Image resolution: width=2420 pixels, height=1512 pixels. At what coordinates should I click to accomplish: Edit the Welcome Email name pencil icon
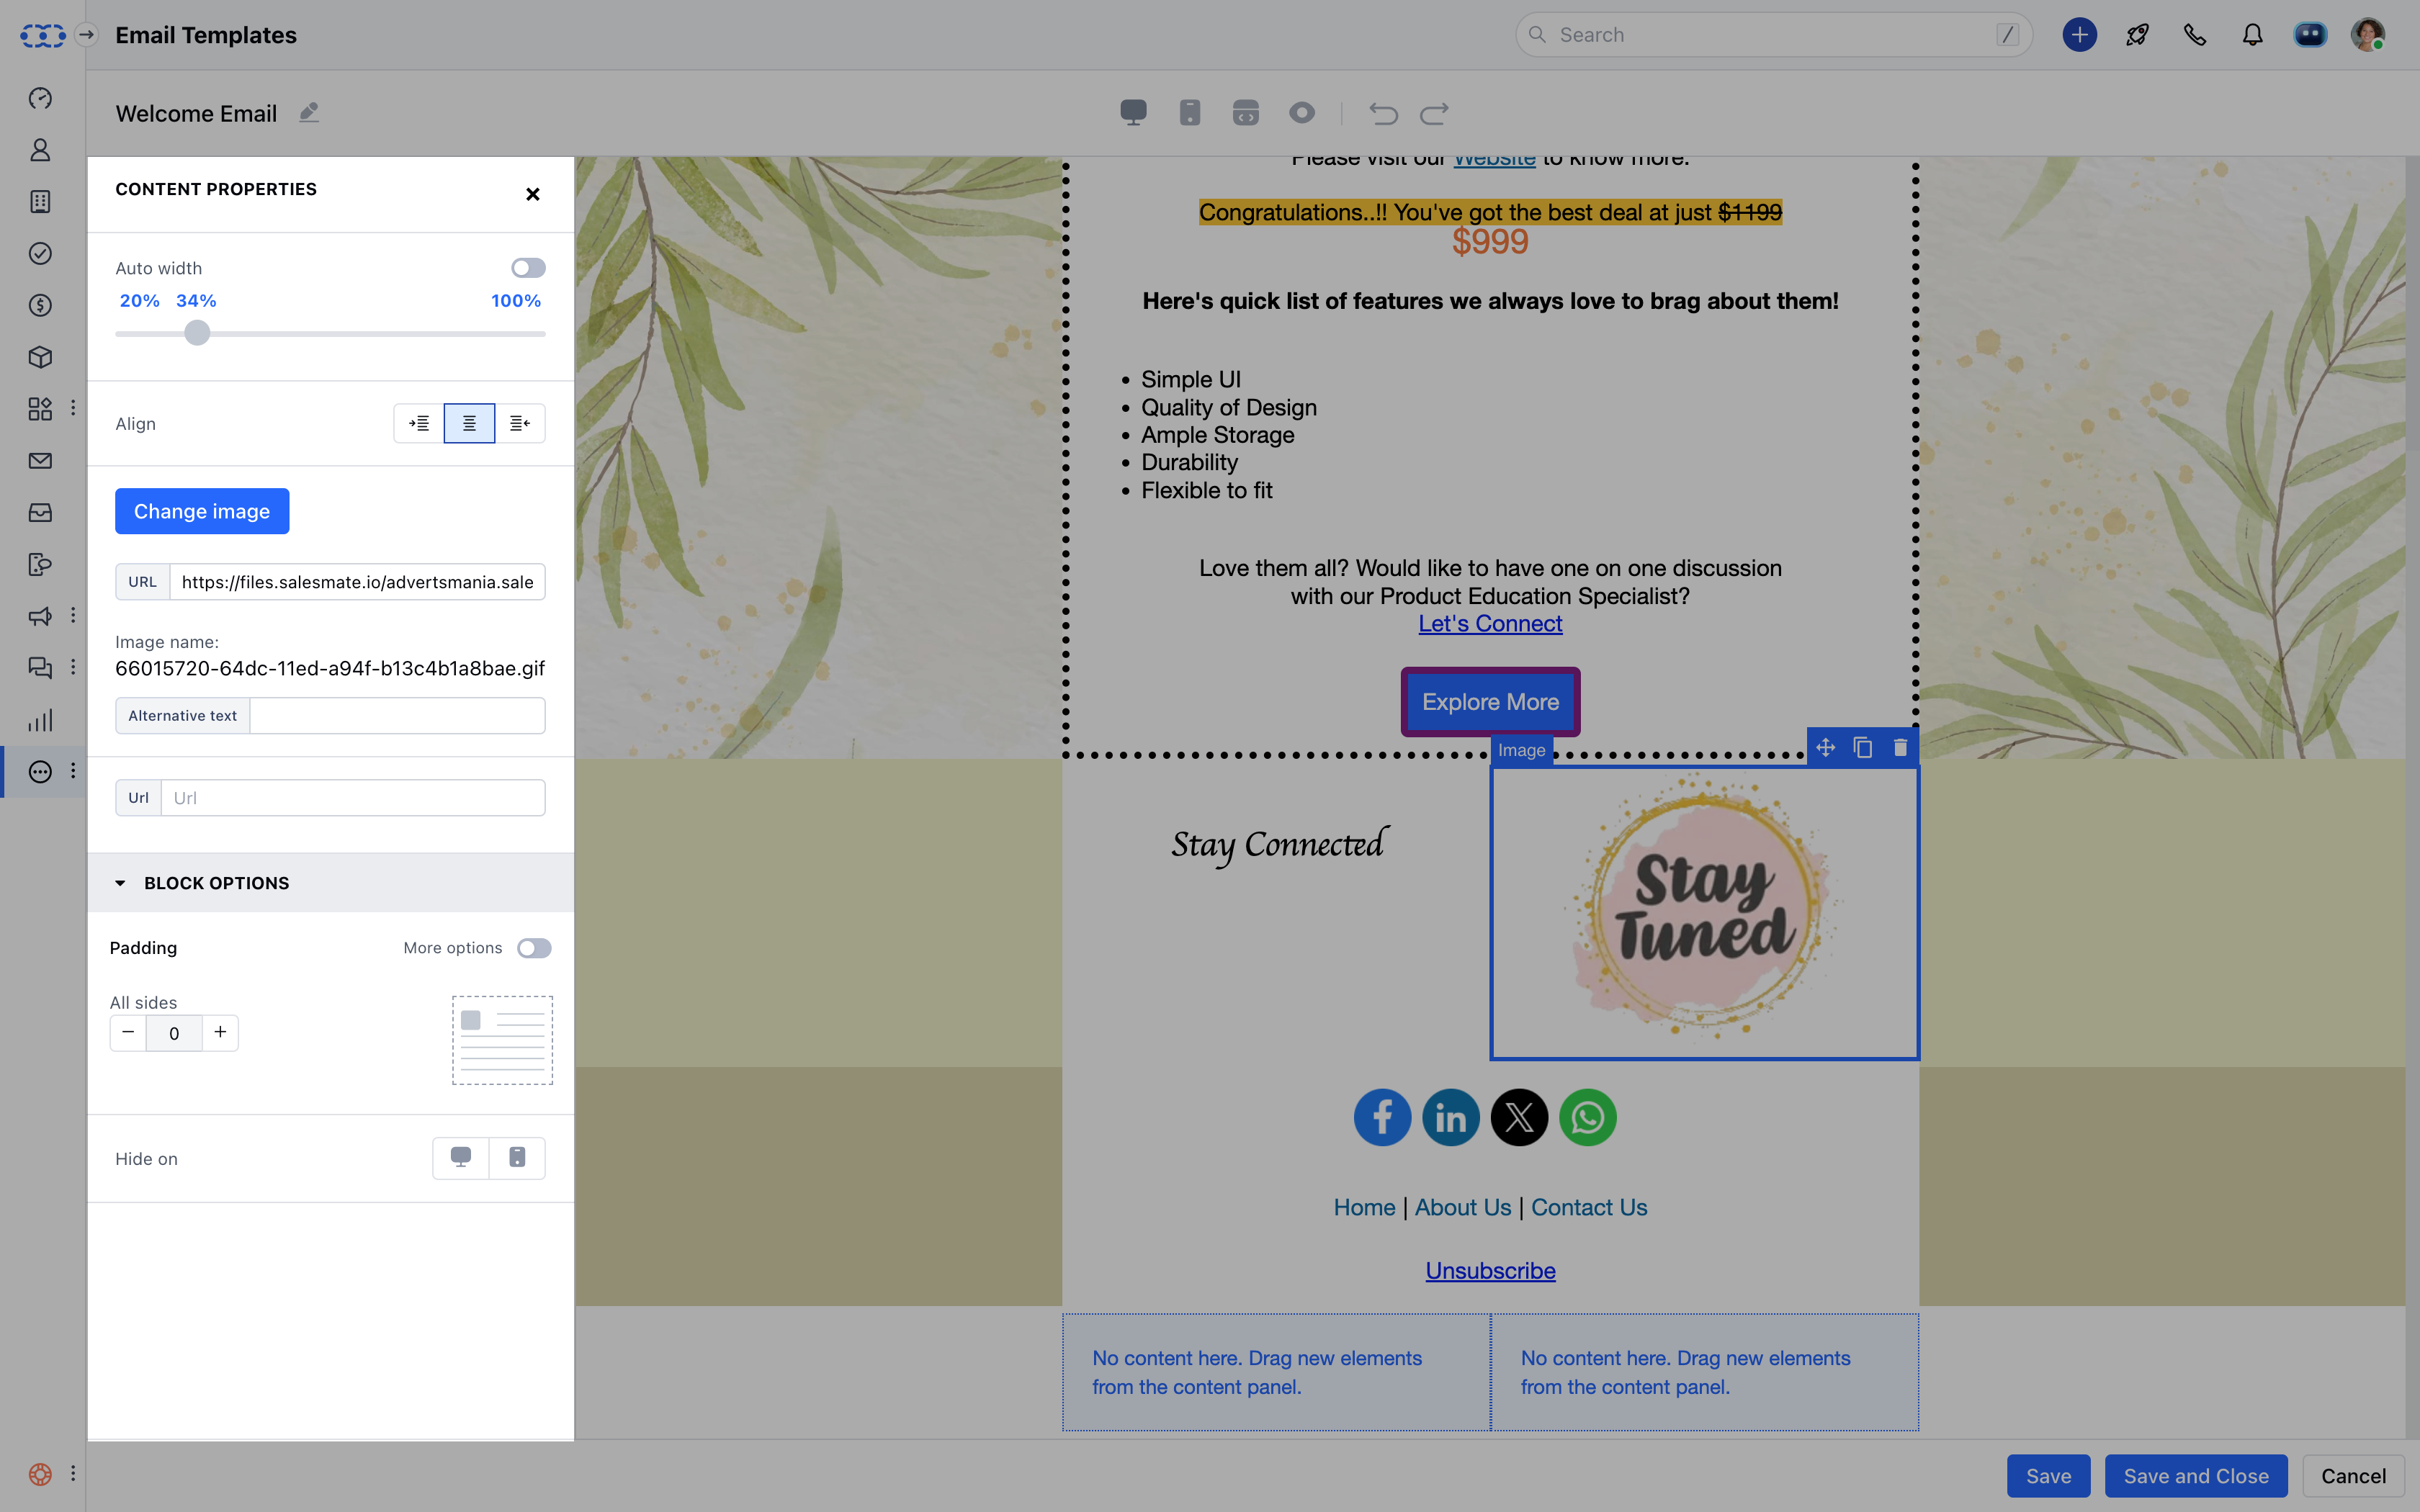[x=309, y=113]
